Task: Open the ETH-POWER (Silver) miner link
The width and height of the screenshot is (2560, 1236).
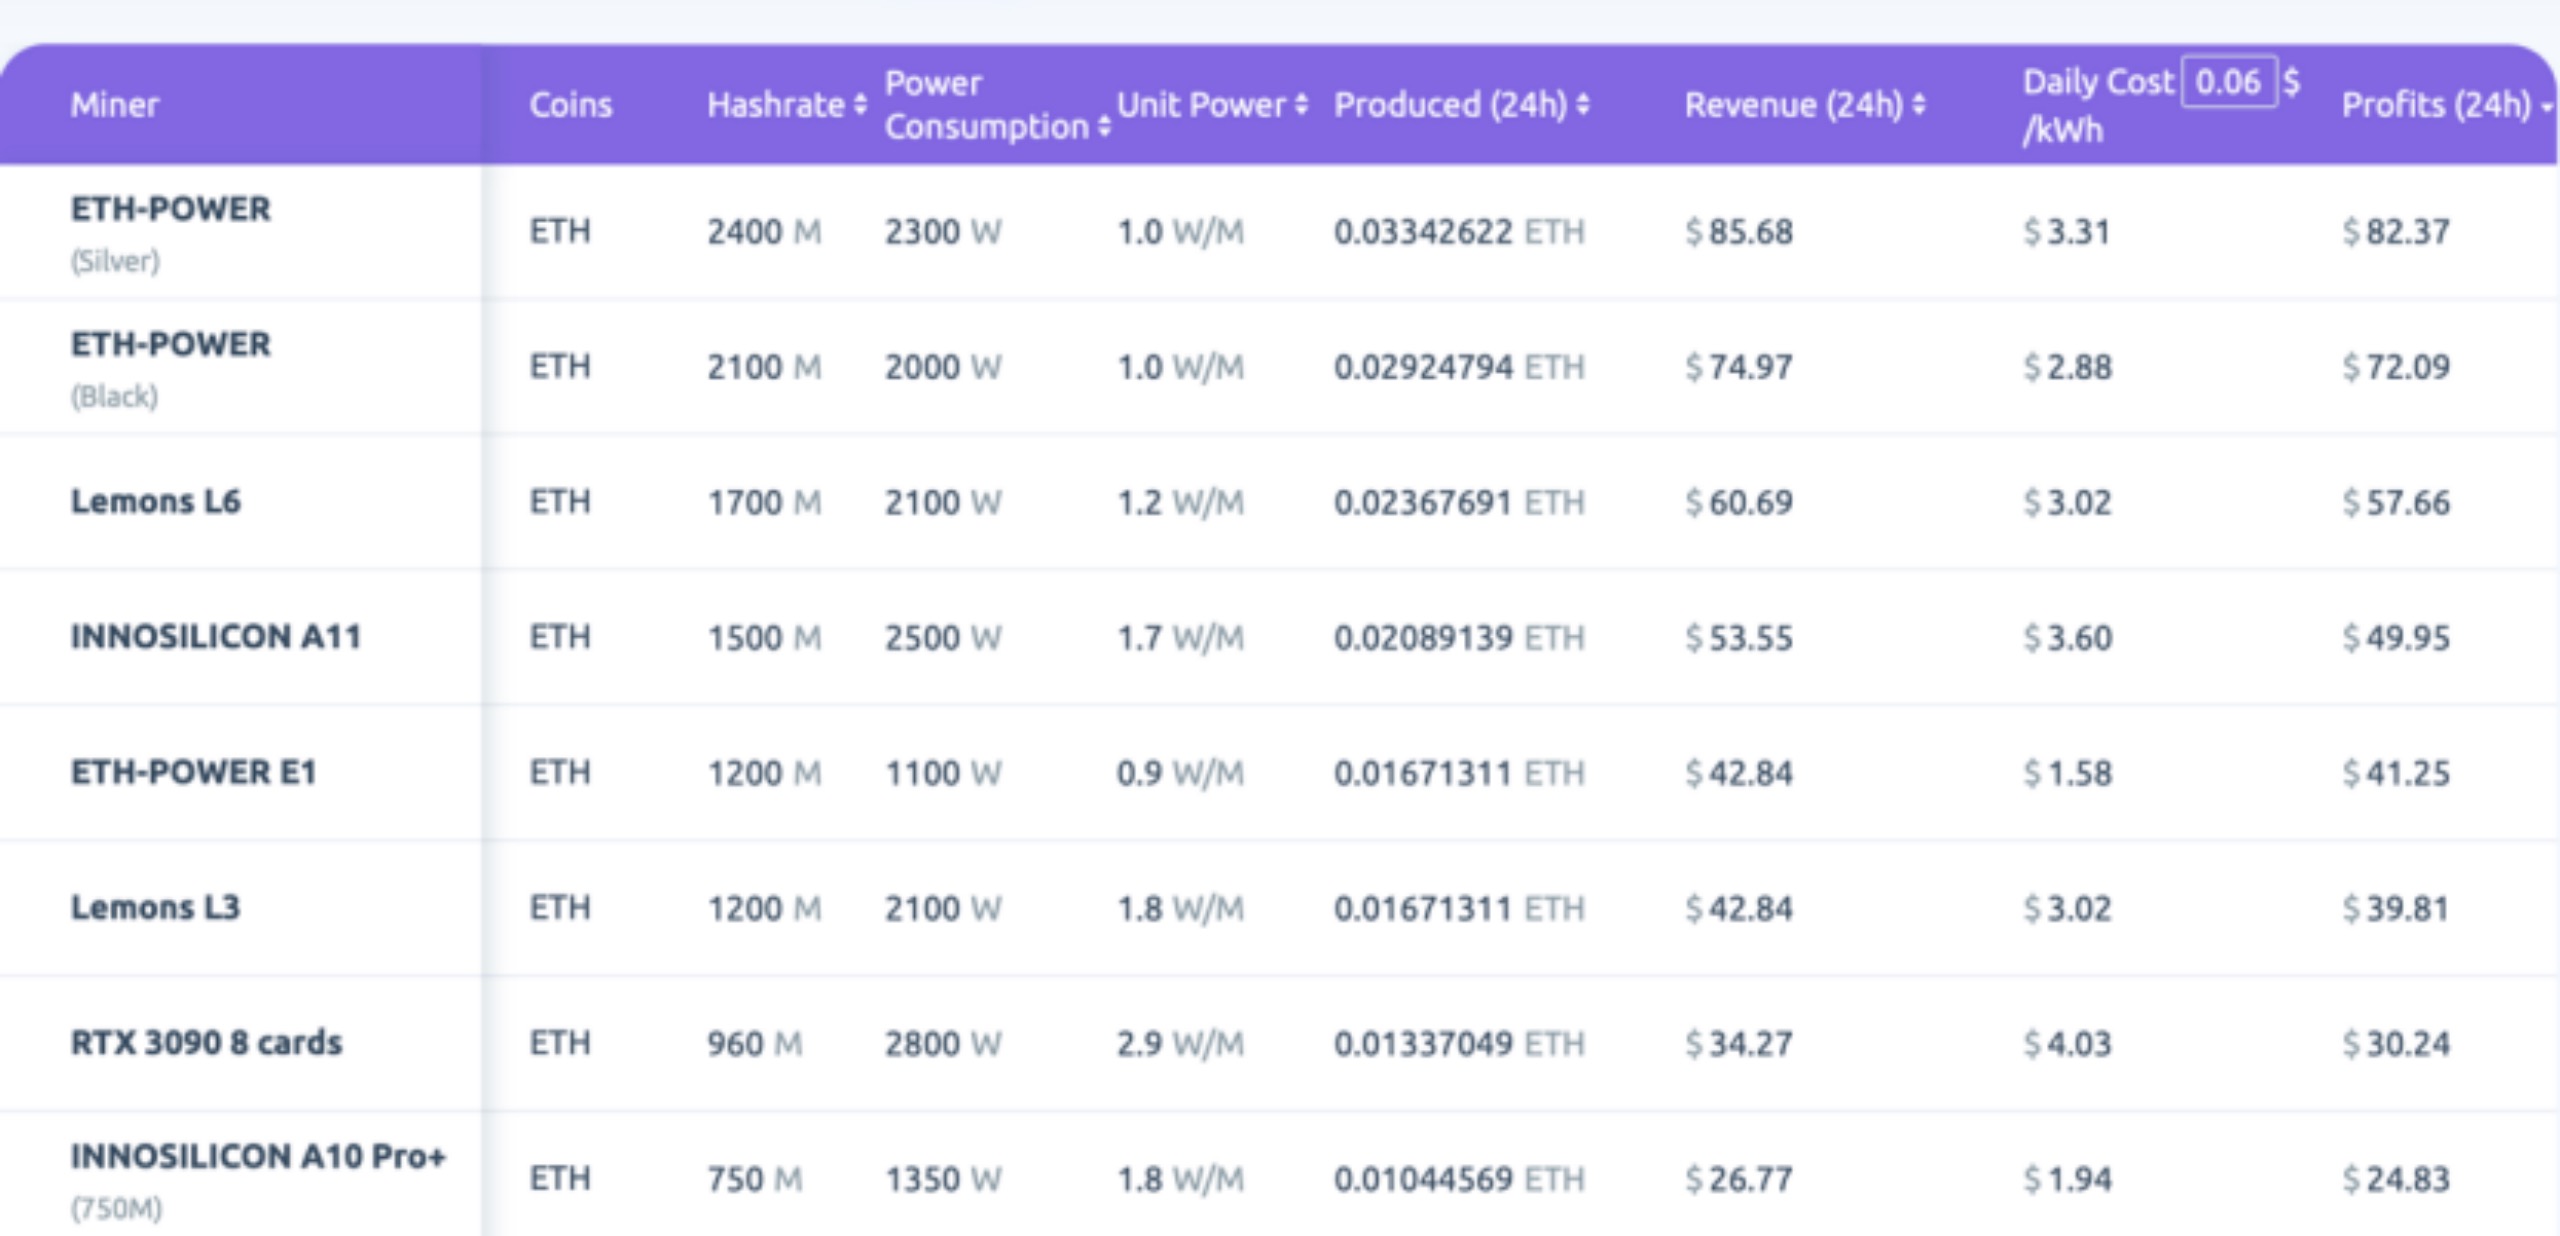Action: point(170,209)
